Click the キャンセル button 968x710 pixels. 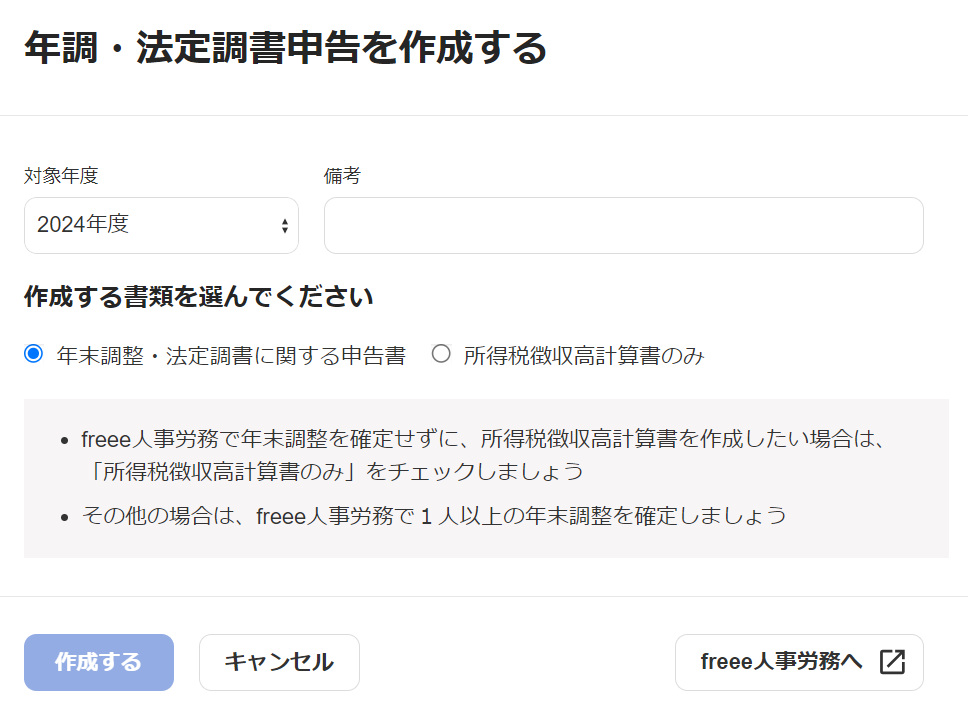(279, 662)
